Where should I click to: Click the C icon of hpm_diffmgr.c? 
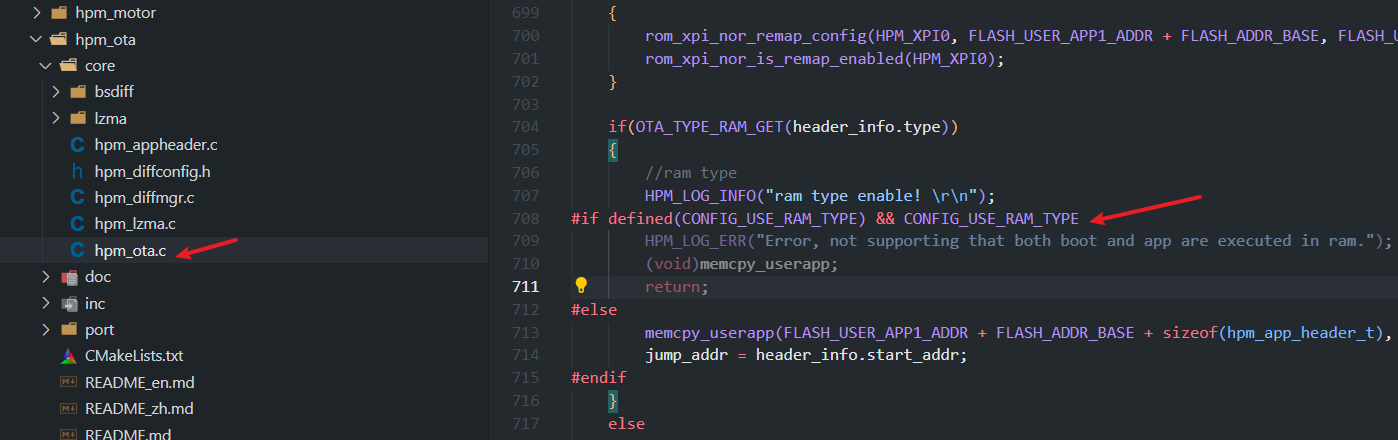point(78,197)
